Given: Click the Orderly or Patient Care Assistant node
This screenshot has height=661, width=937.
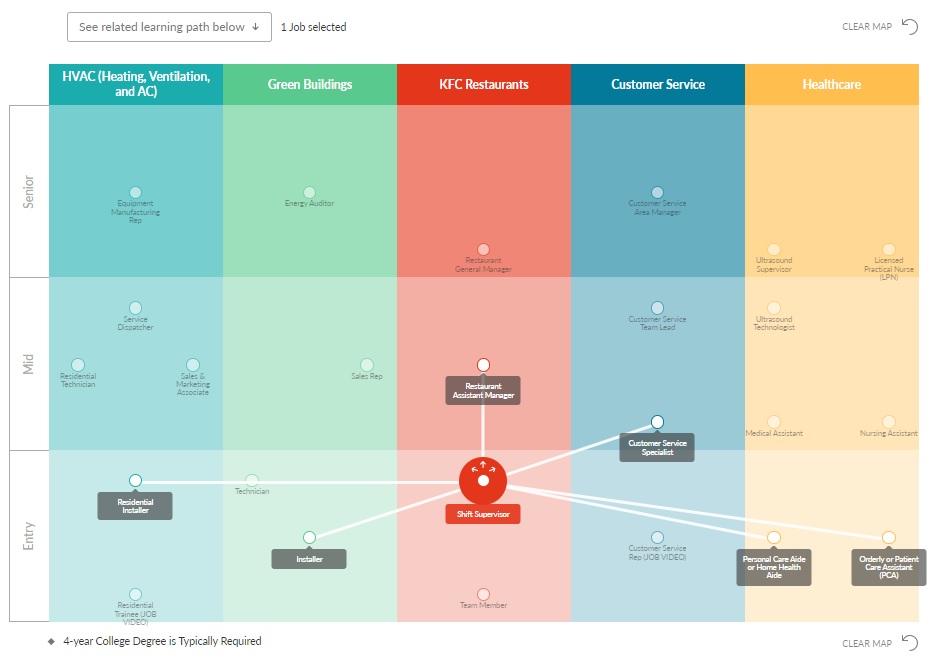Looking at the screenshot, I should [889, 537].
